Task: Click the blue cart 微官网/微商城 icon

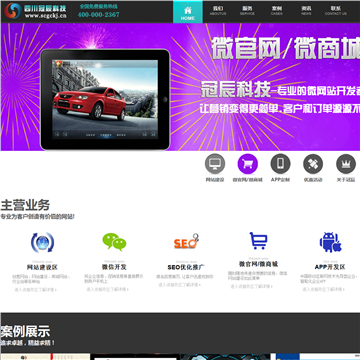Action: [258, 241]
